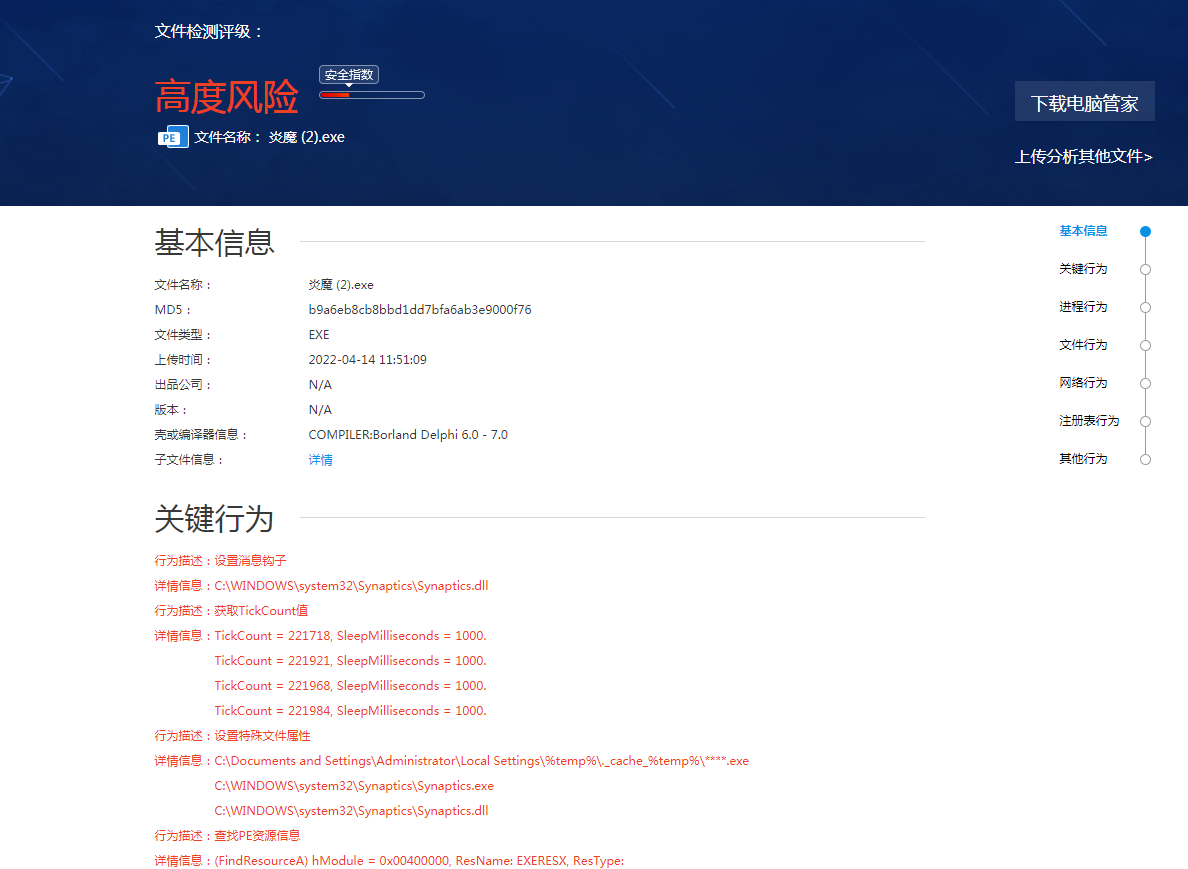Click the 设置特殊文件属性 behavior description

pos(262,736)
